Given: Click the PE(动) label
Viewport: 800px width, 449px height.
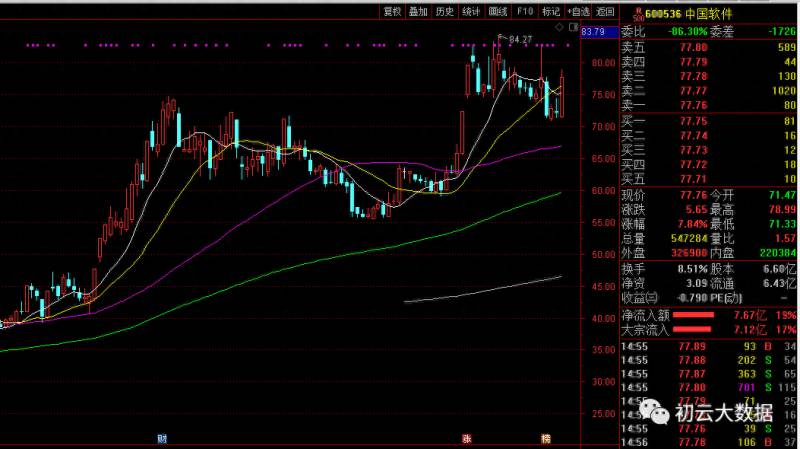Looking at the screenshot, I should pyautogui.click(x=726, y=297).
